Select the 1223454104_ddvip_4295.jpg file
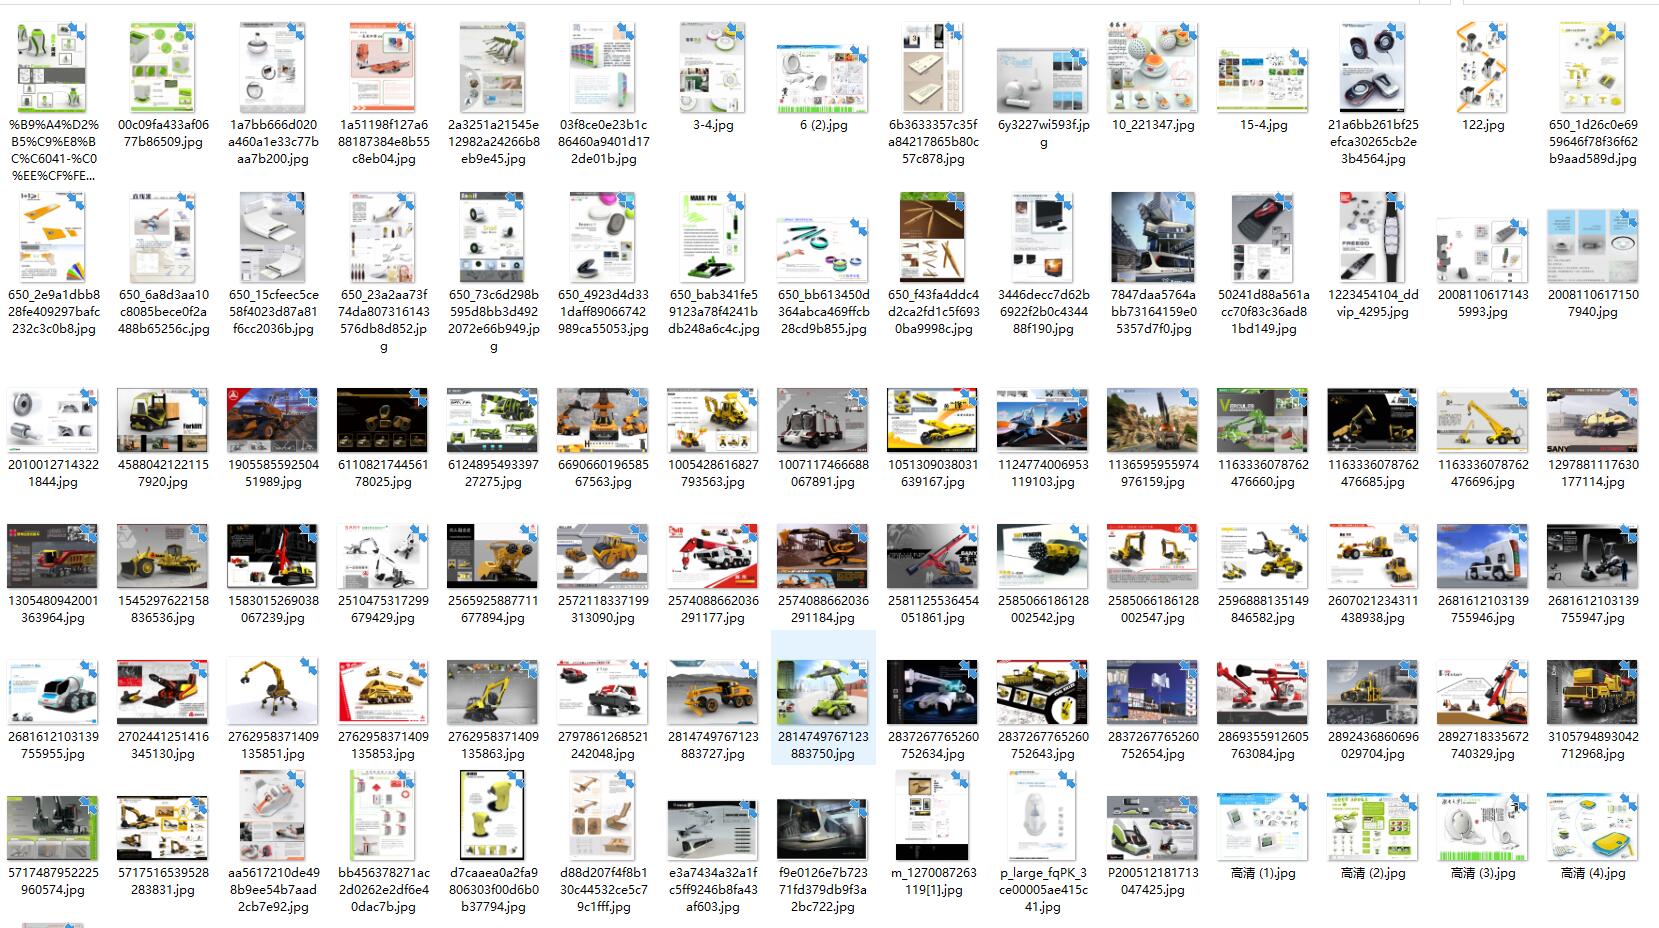1659x928 pixels. (1372, 238)
